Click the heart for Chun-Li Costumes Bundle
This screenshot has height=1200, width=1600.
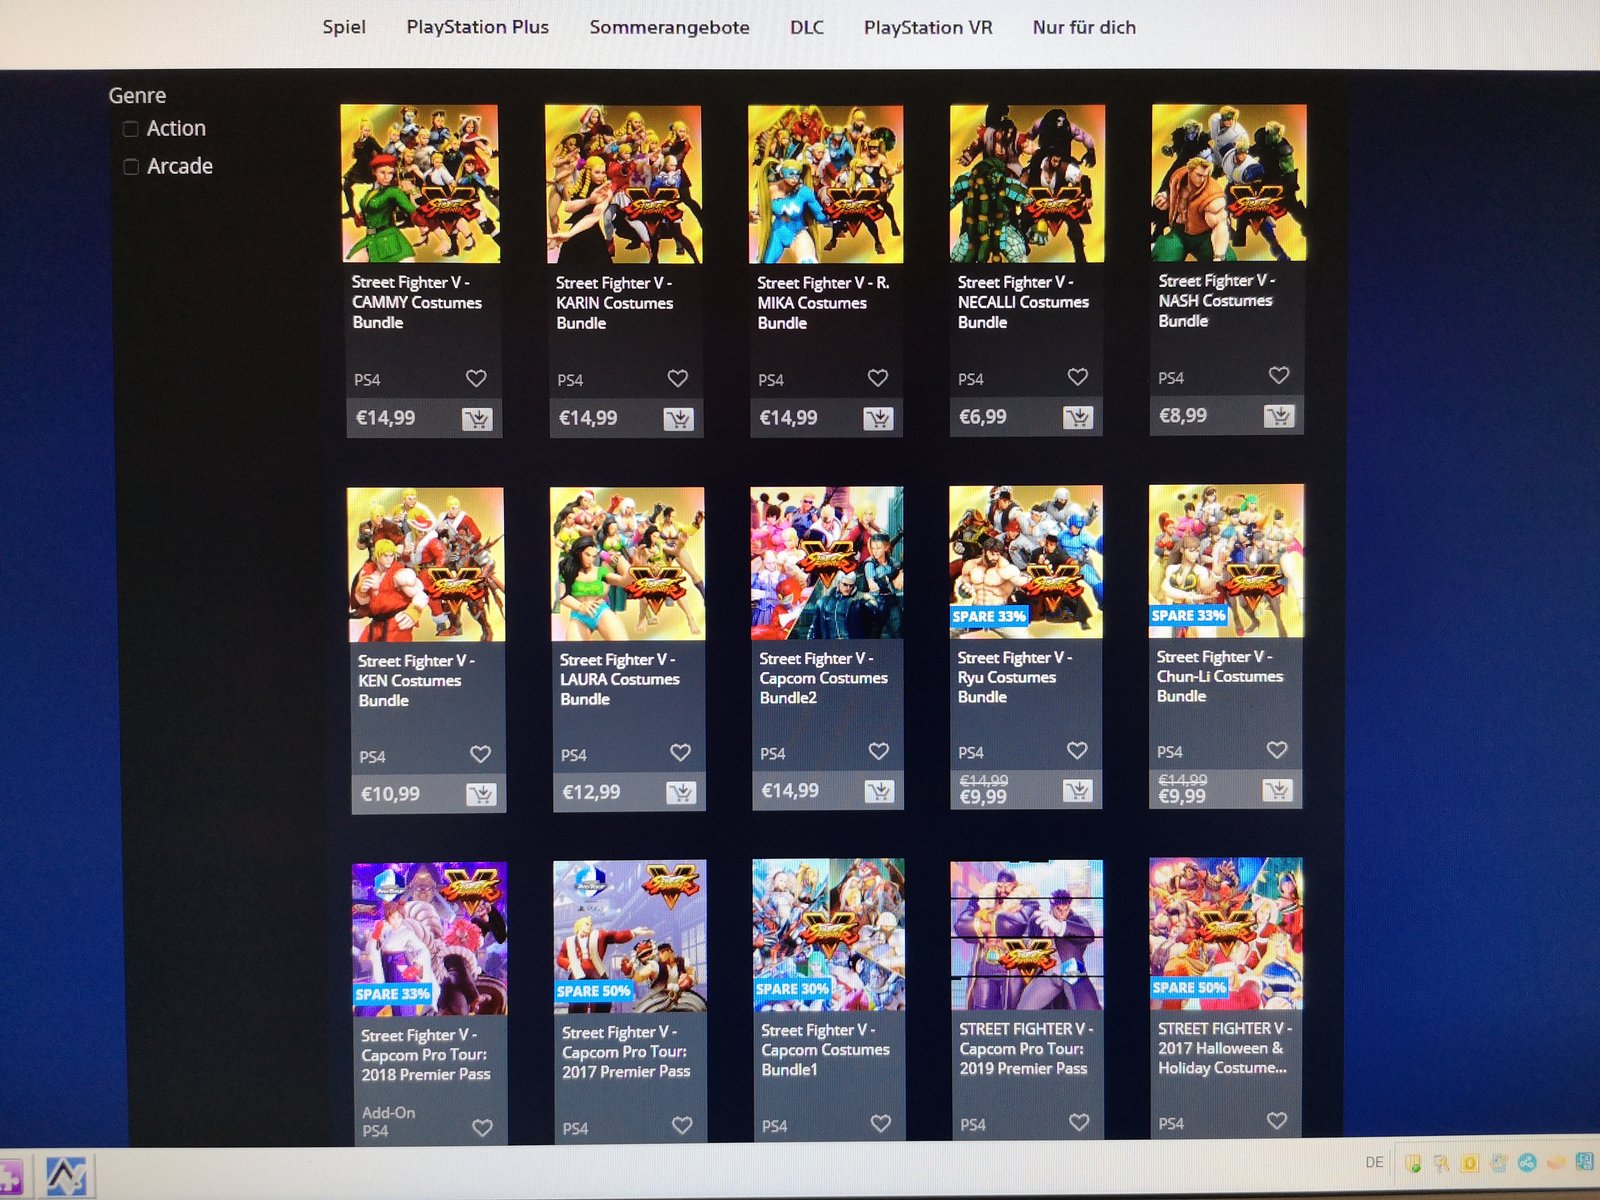click(1277, 749)
